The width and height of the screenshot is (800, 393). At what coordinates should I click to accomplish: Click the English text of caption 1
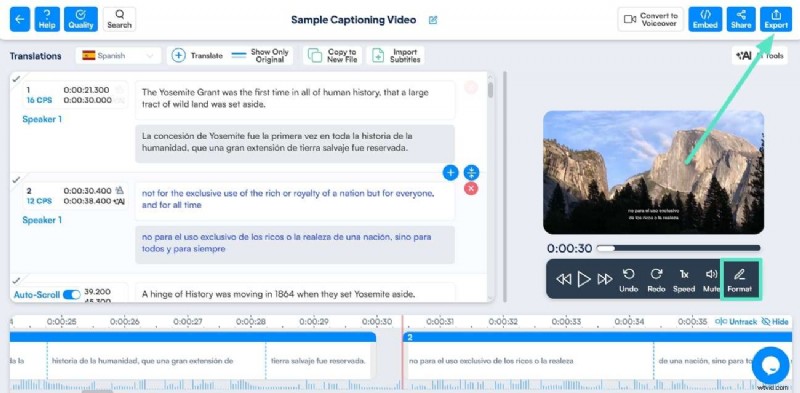[295, 99]
